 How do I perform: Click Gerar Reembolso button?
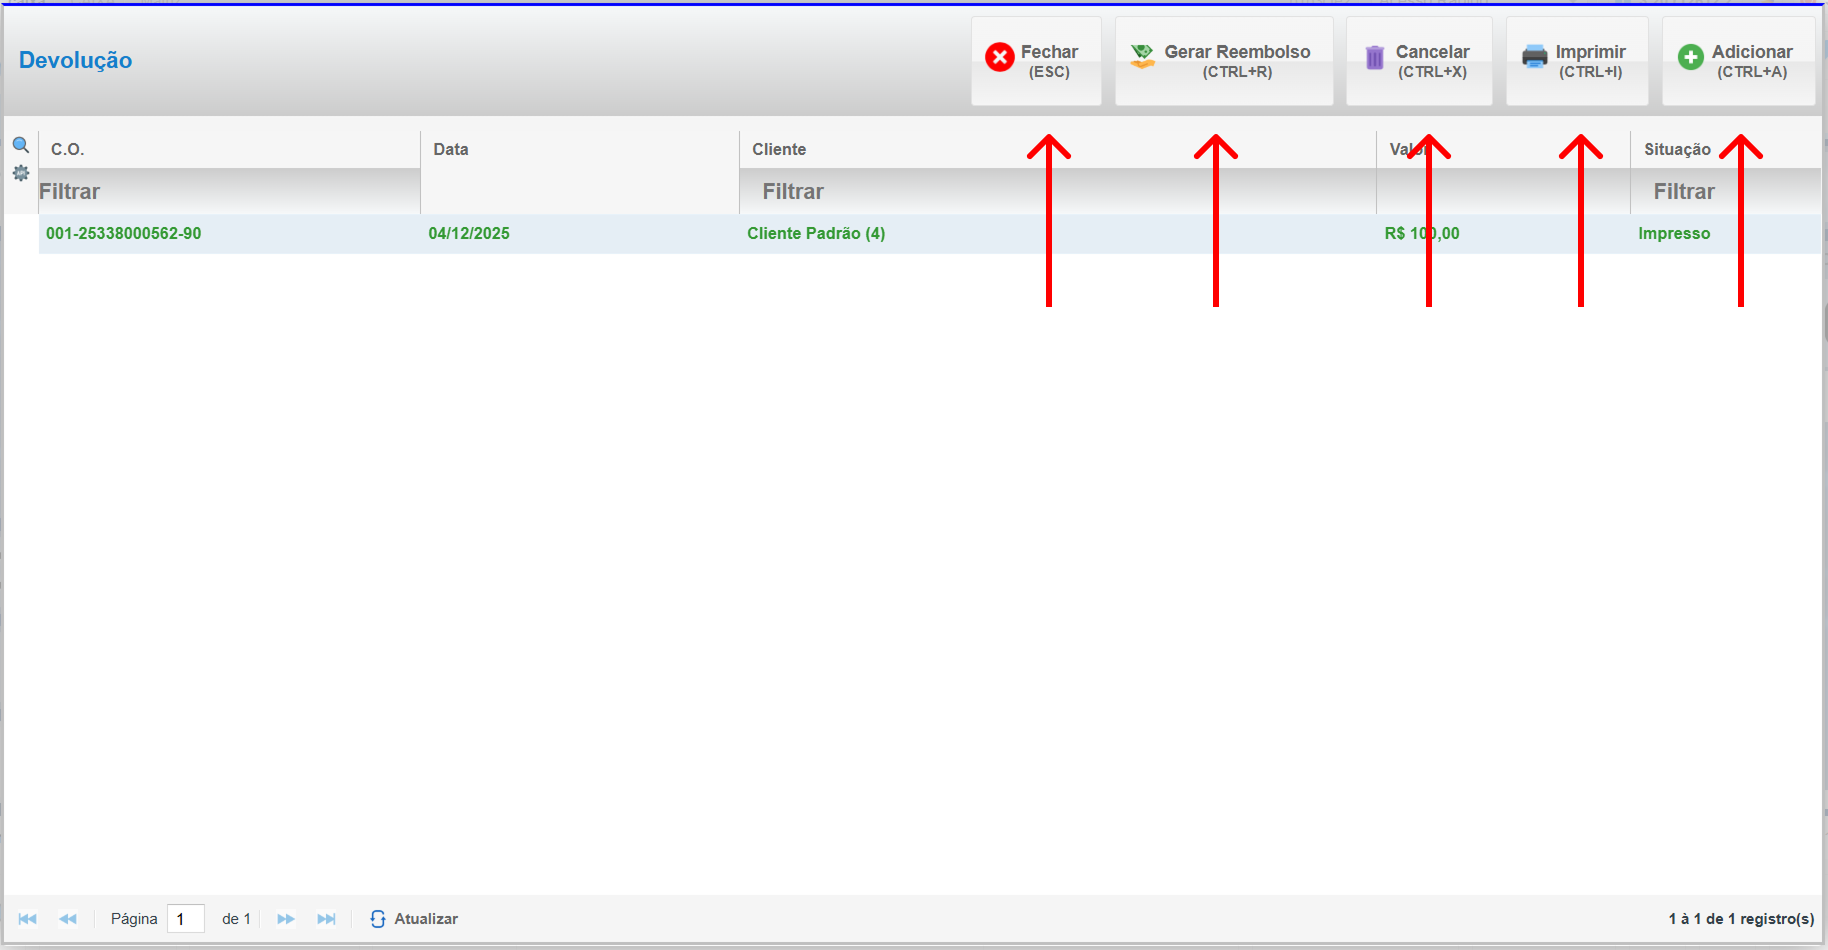(1223, 61)
